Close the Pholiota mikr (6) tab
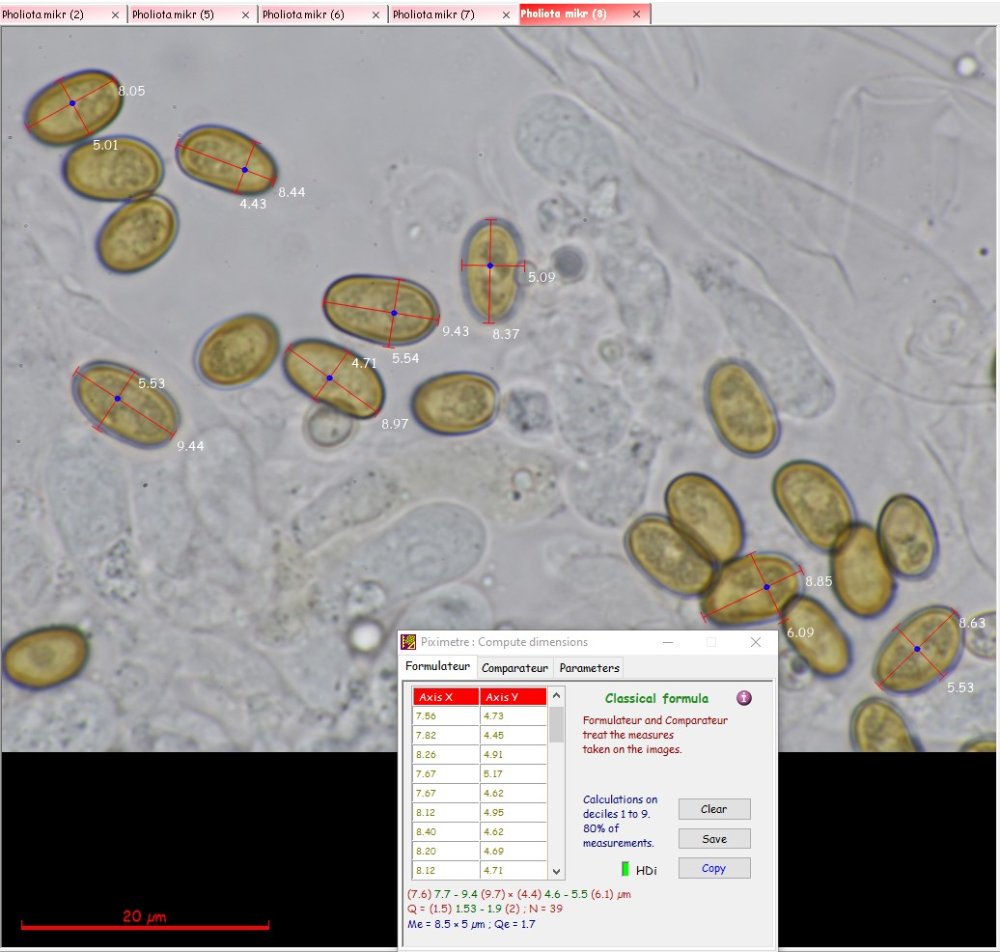The image size is (1000, 952). (377, 15)
